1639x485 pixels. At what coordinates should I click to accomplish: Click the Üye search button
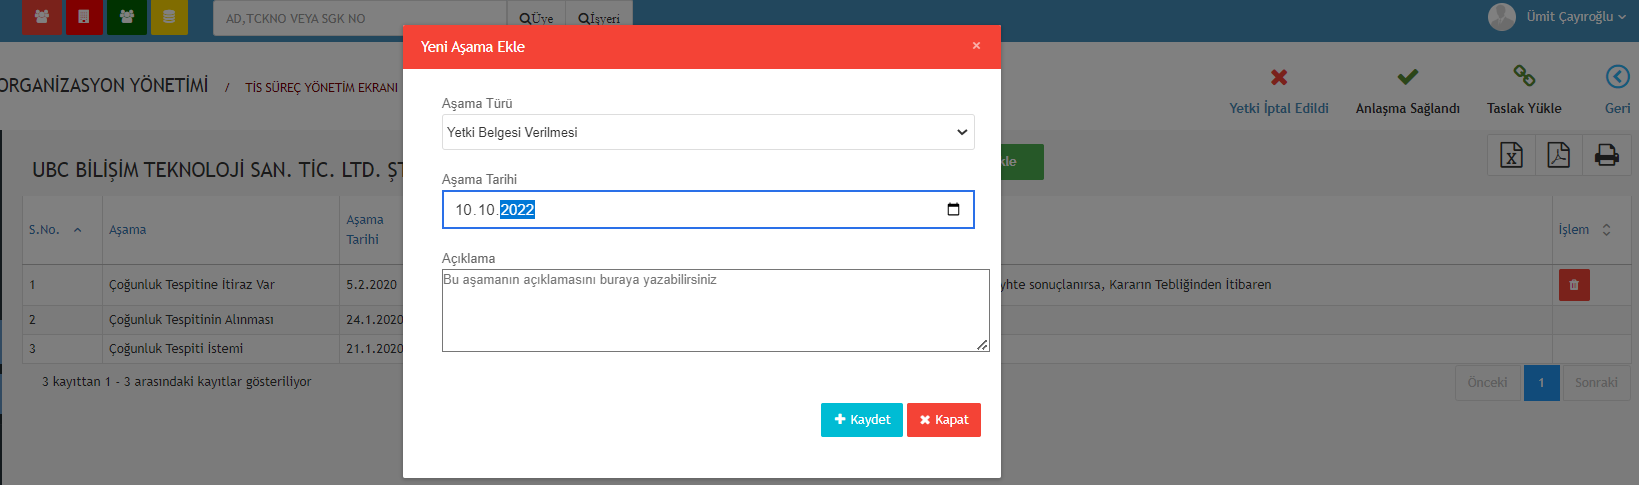537,18
